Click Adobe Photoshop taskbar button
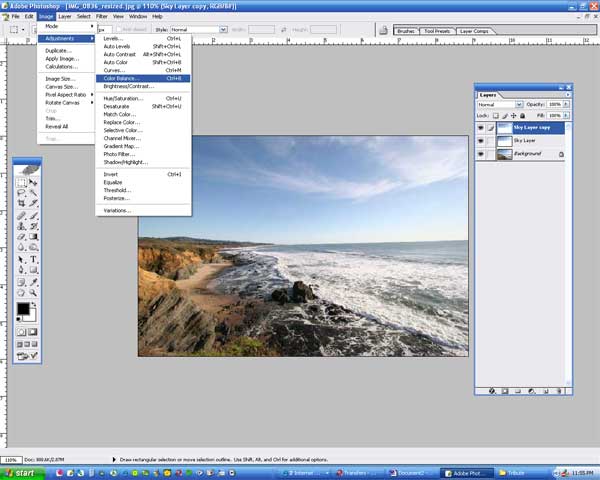 tap(466, 473)
